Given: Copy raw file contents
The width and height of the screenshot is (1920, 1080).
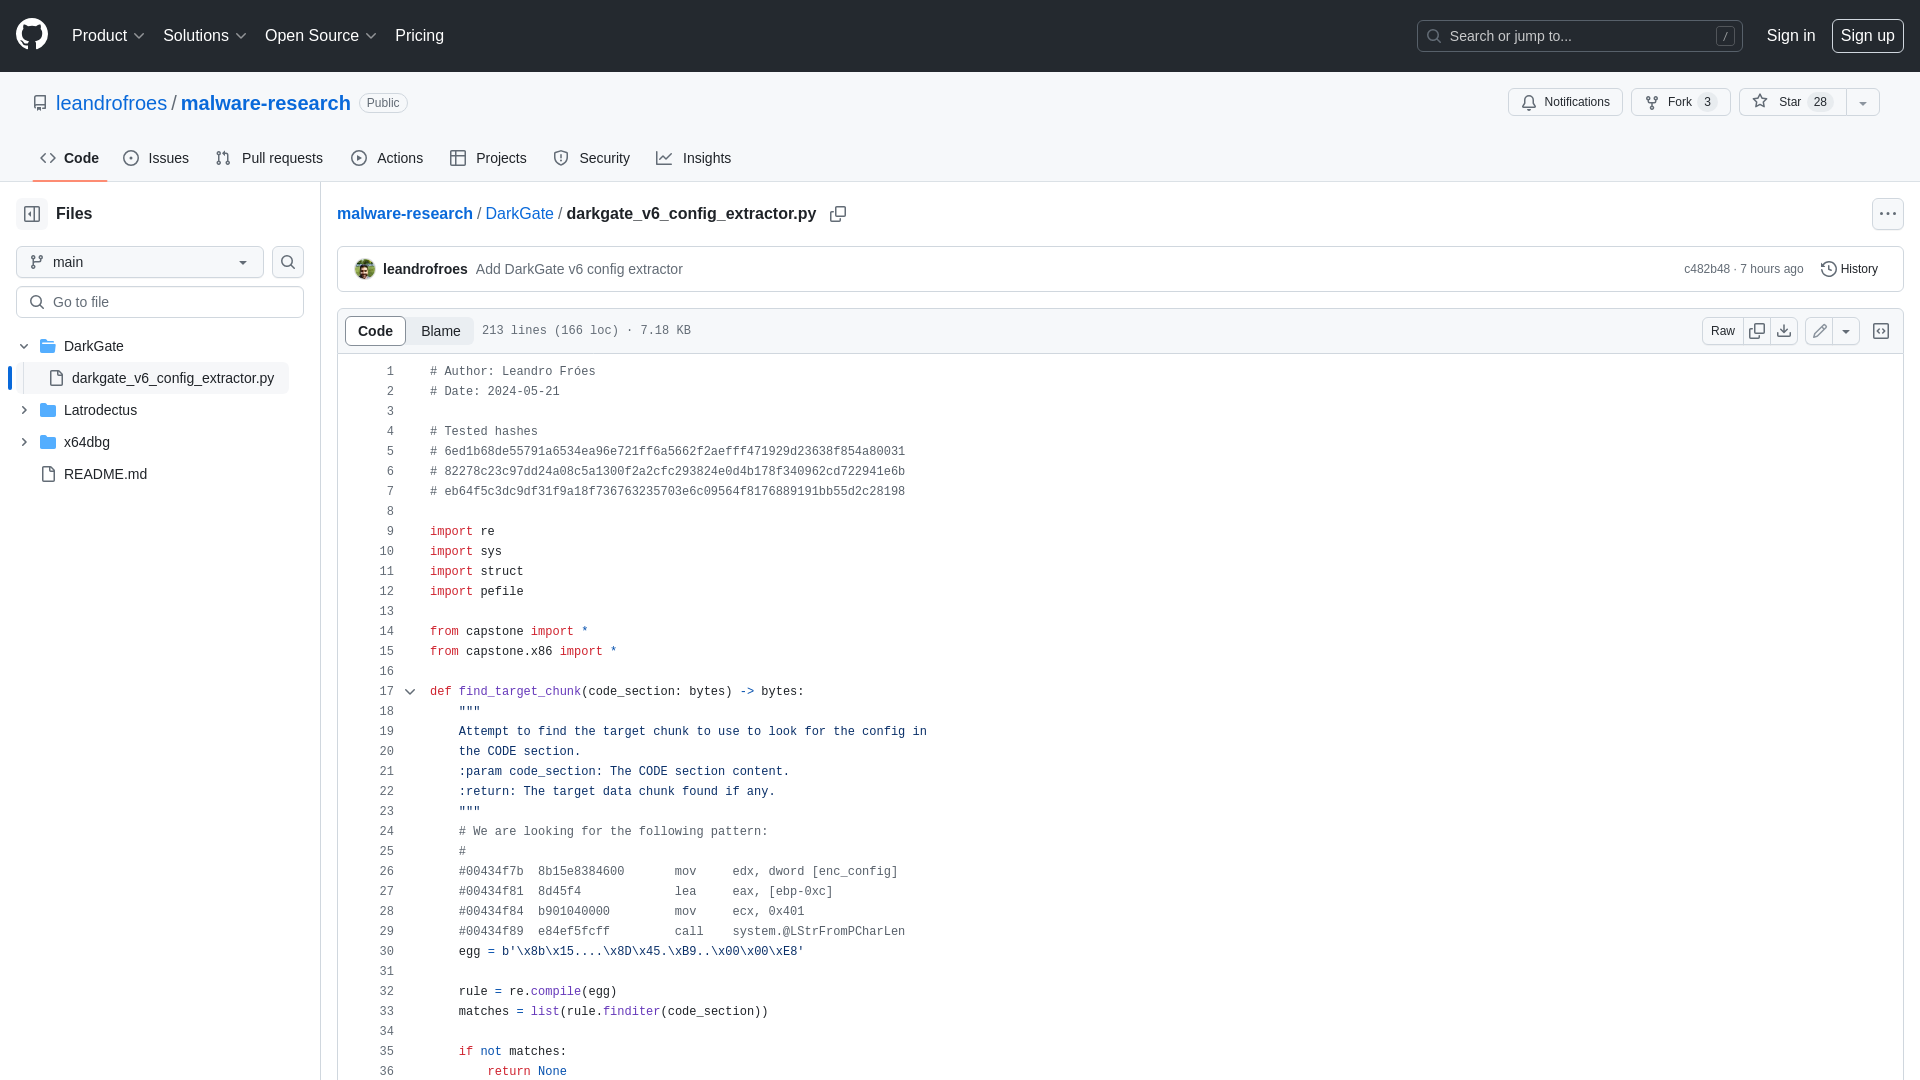Looking at the screenshot, I should coord(1757,331).
